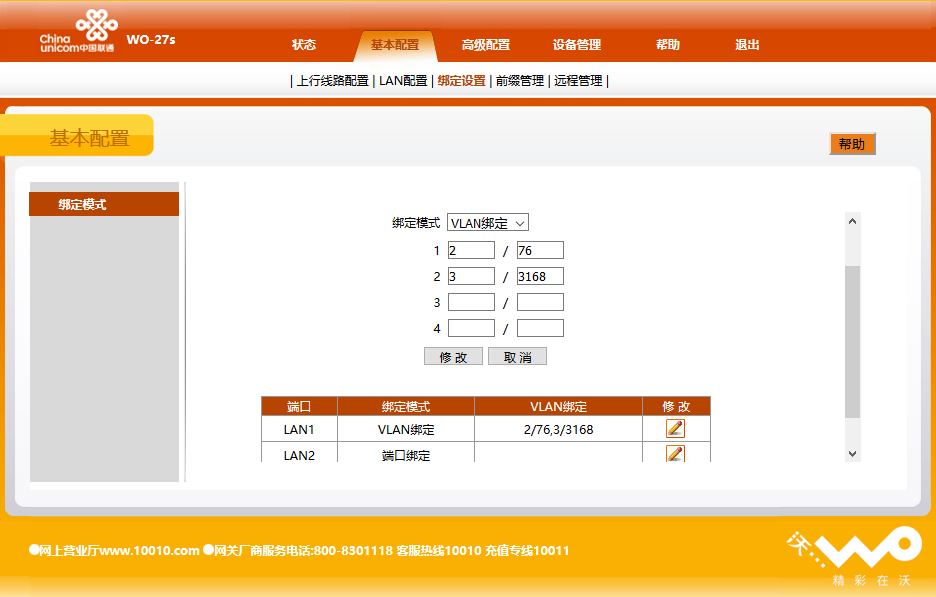936x597 pixels.
Task: Select the 基本配置 tab
Action: click(x=395, y=45)
